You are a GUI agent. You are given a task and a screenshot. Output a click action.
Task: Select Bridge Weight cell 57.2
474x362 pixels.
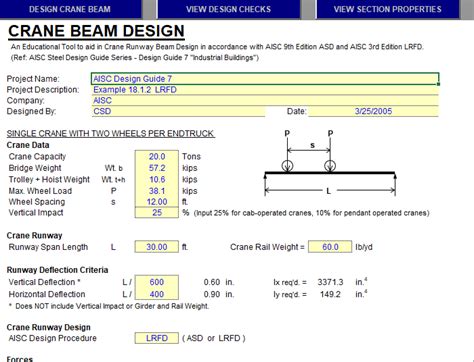coord(157,168)
